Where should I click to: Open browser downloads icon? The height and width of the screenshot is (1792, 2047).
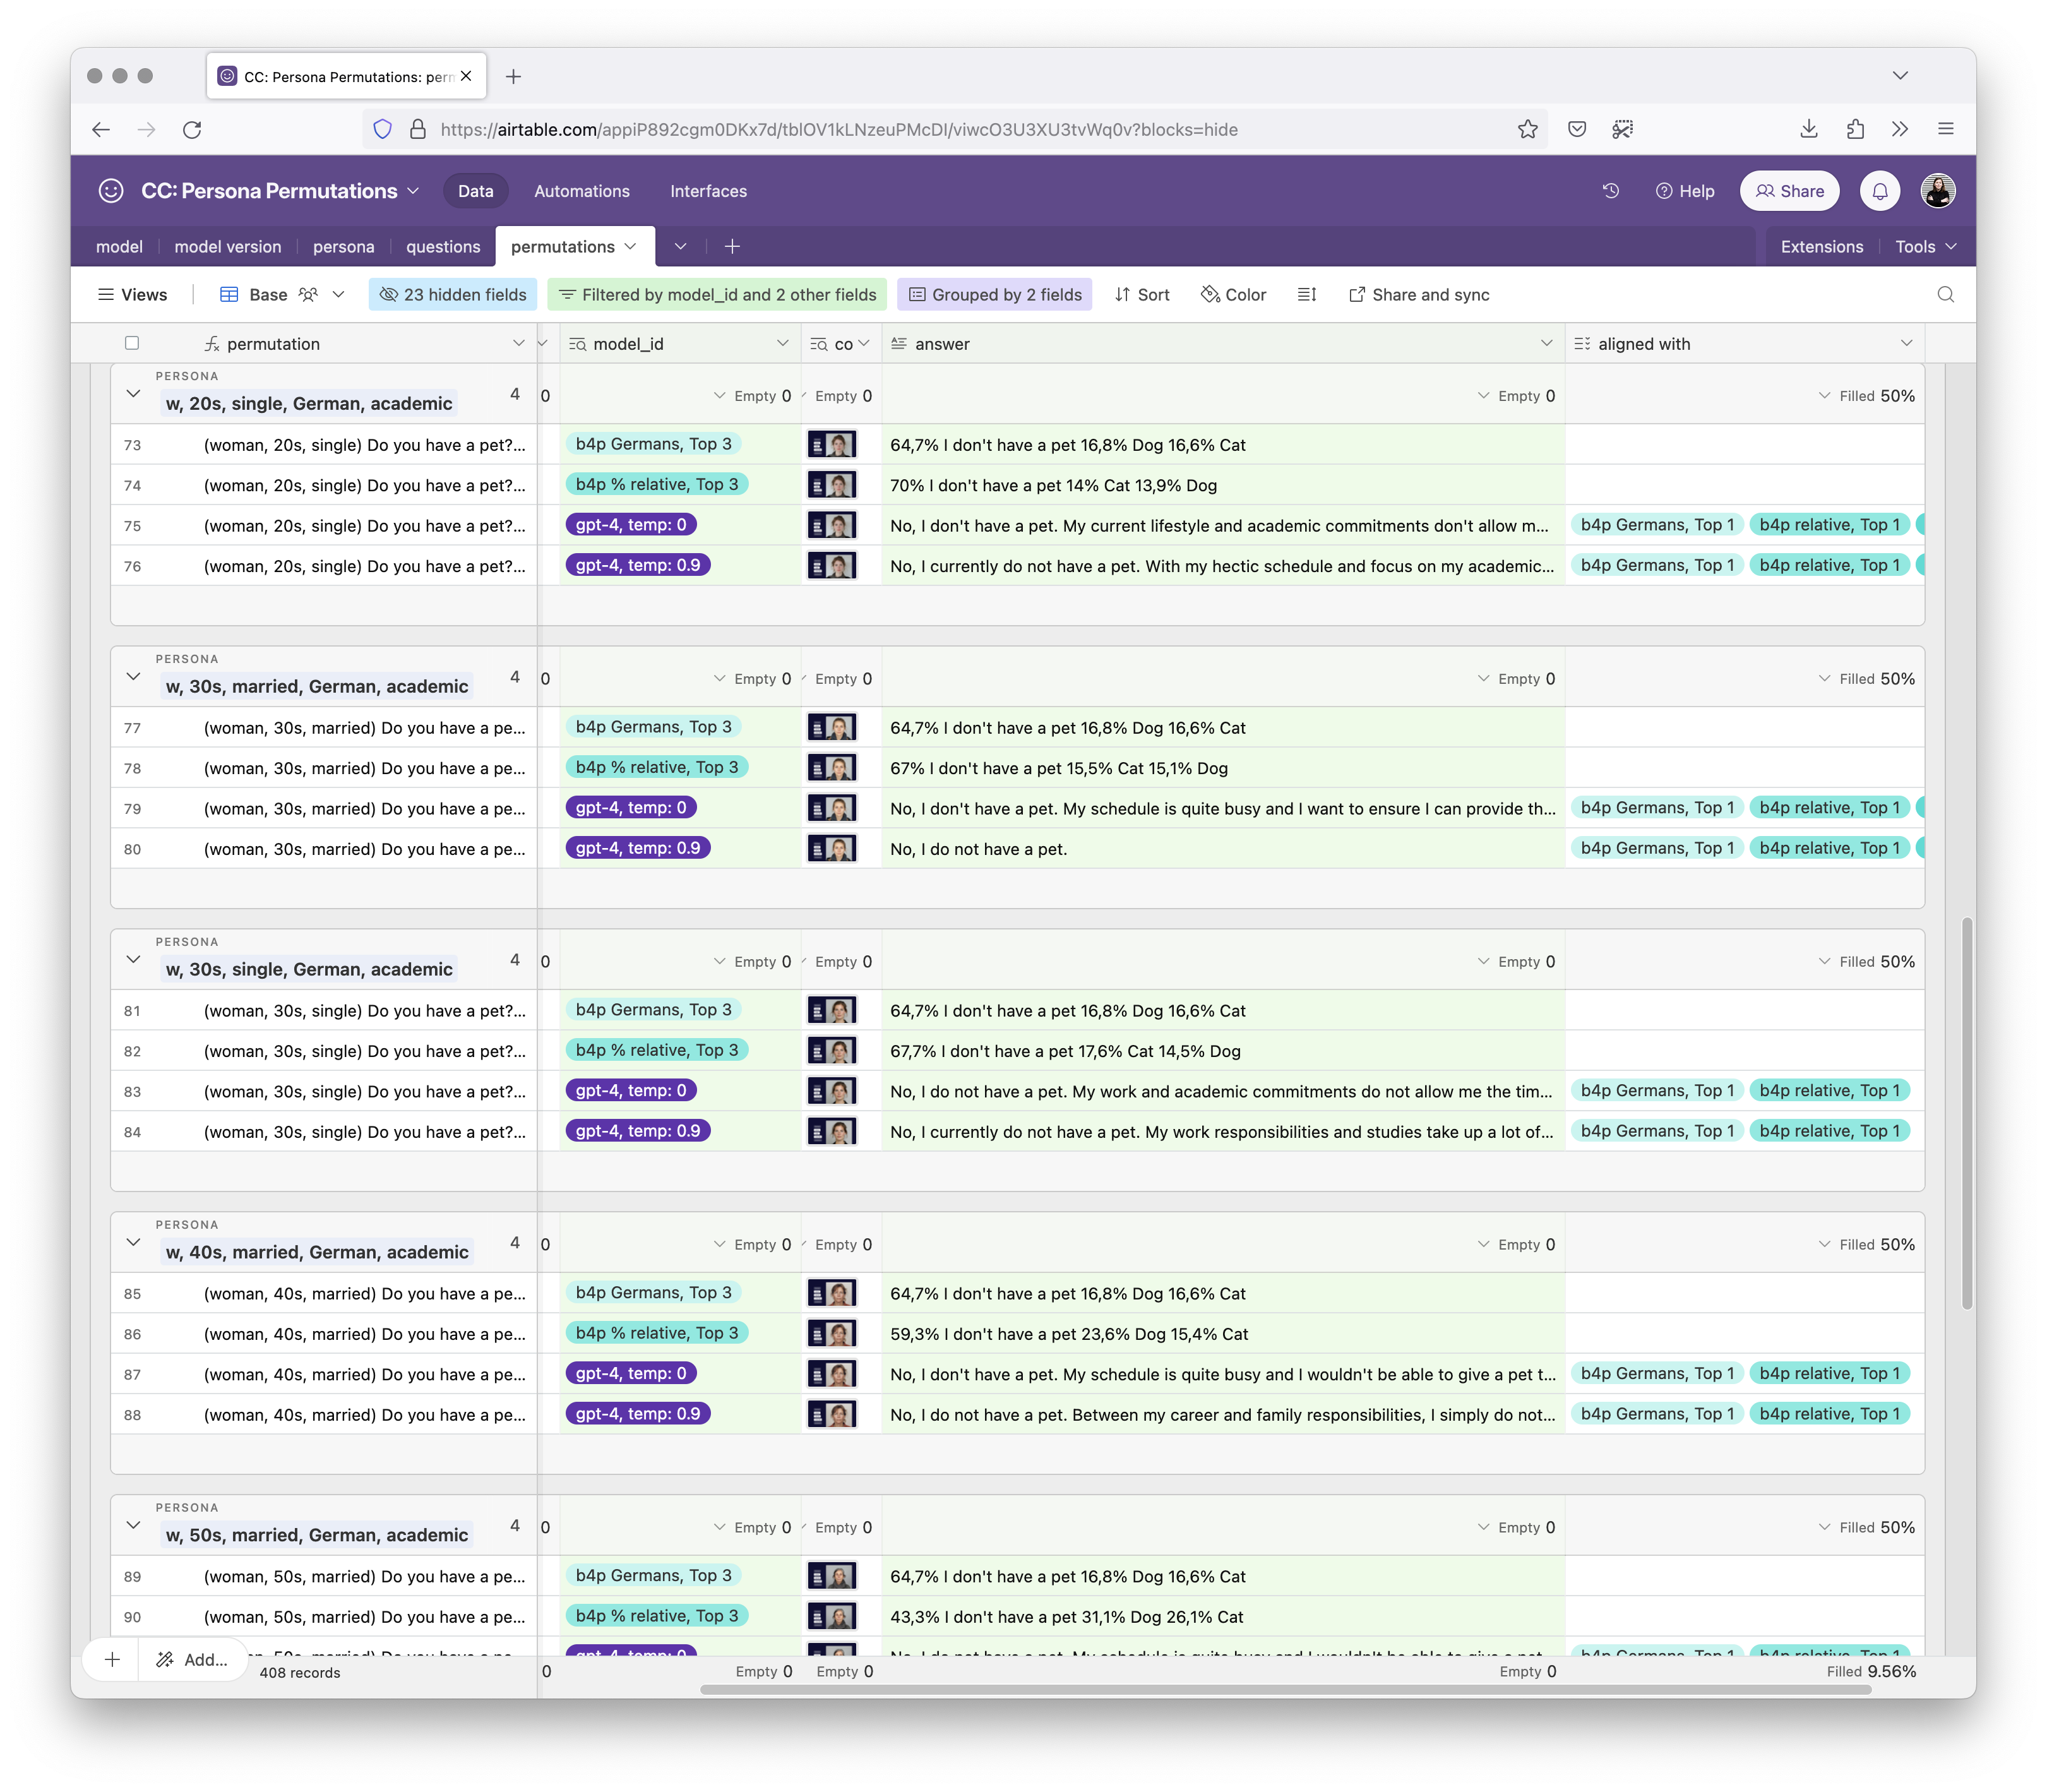pos(1808,129)
